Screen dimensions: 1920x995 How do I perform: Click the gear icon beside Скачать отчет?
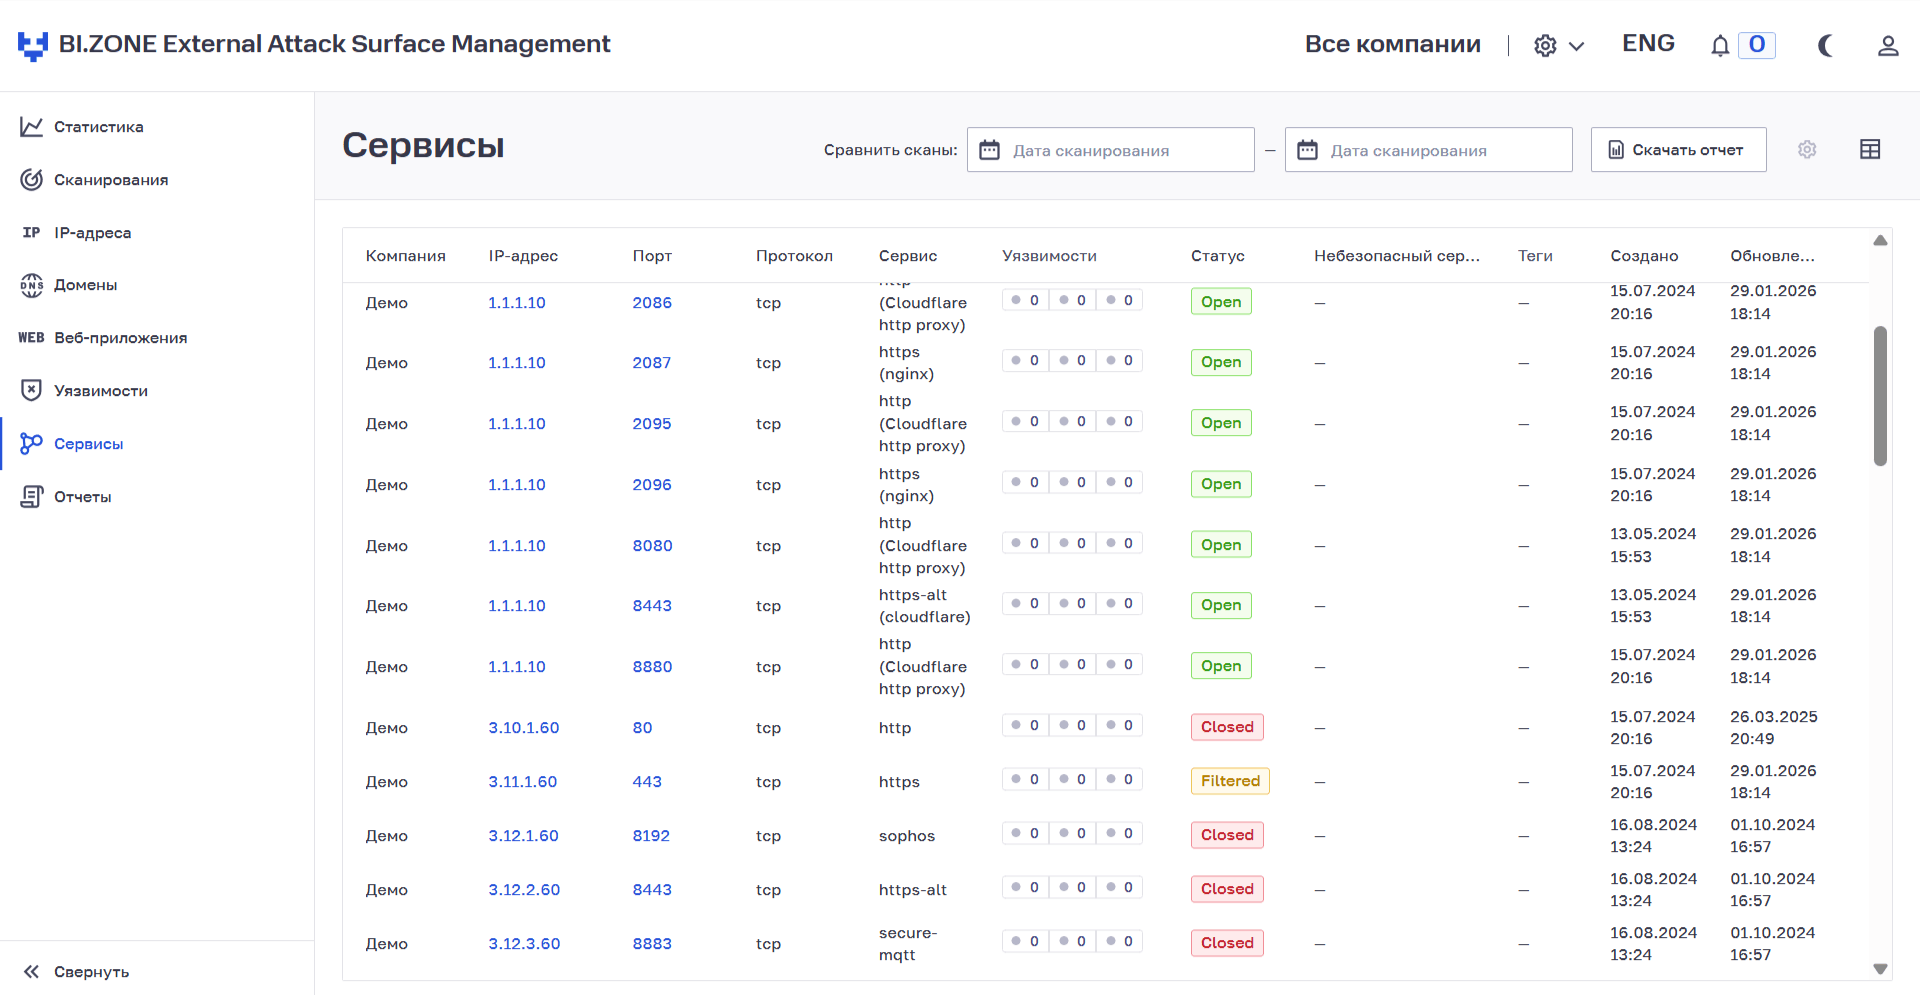click(x=1806, y=150)
